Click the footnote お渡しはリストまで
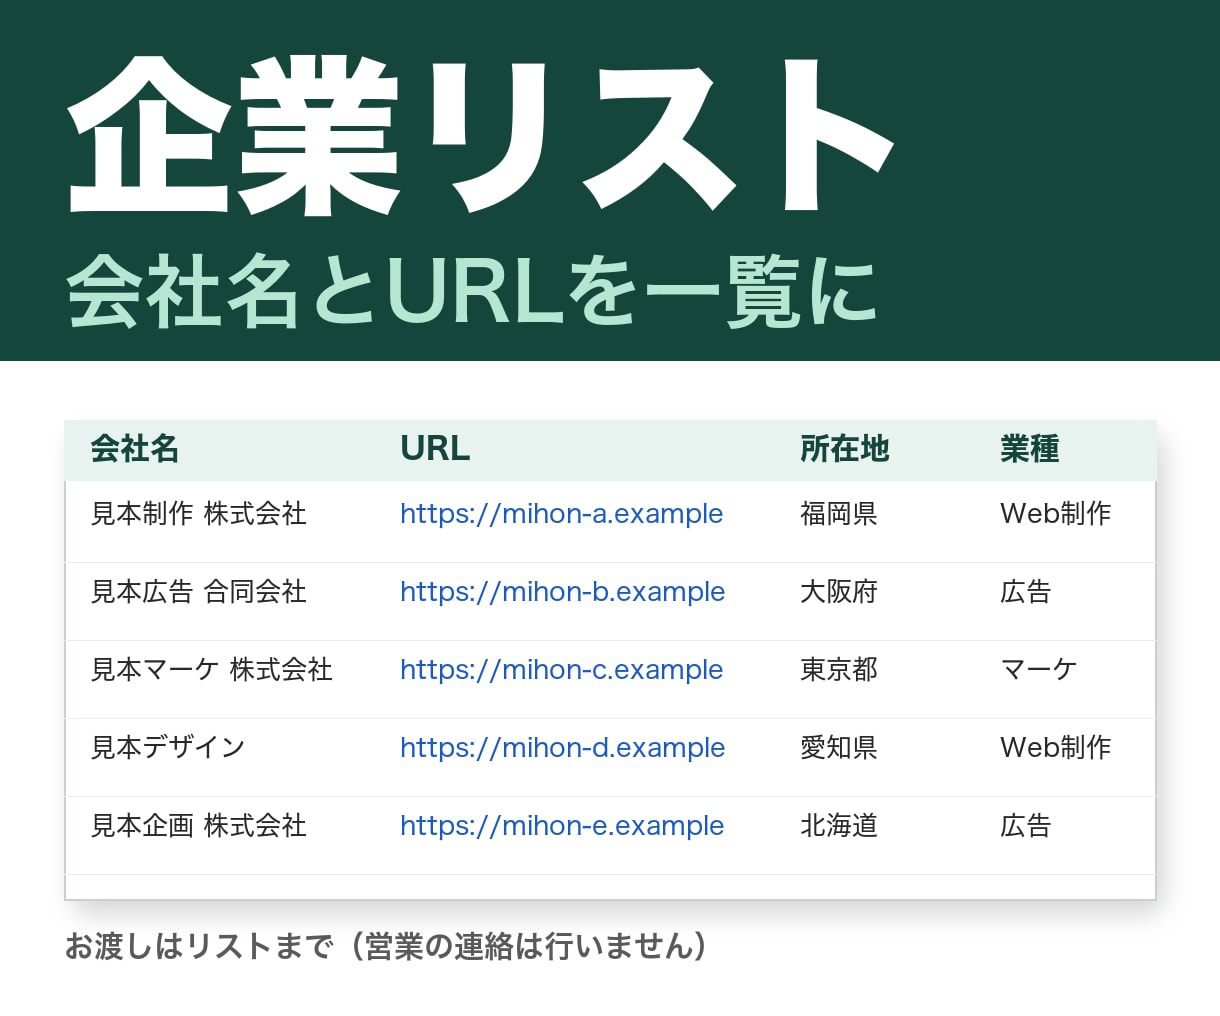 click(x=386, y=946)
